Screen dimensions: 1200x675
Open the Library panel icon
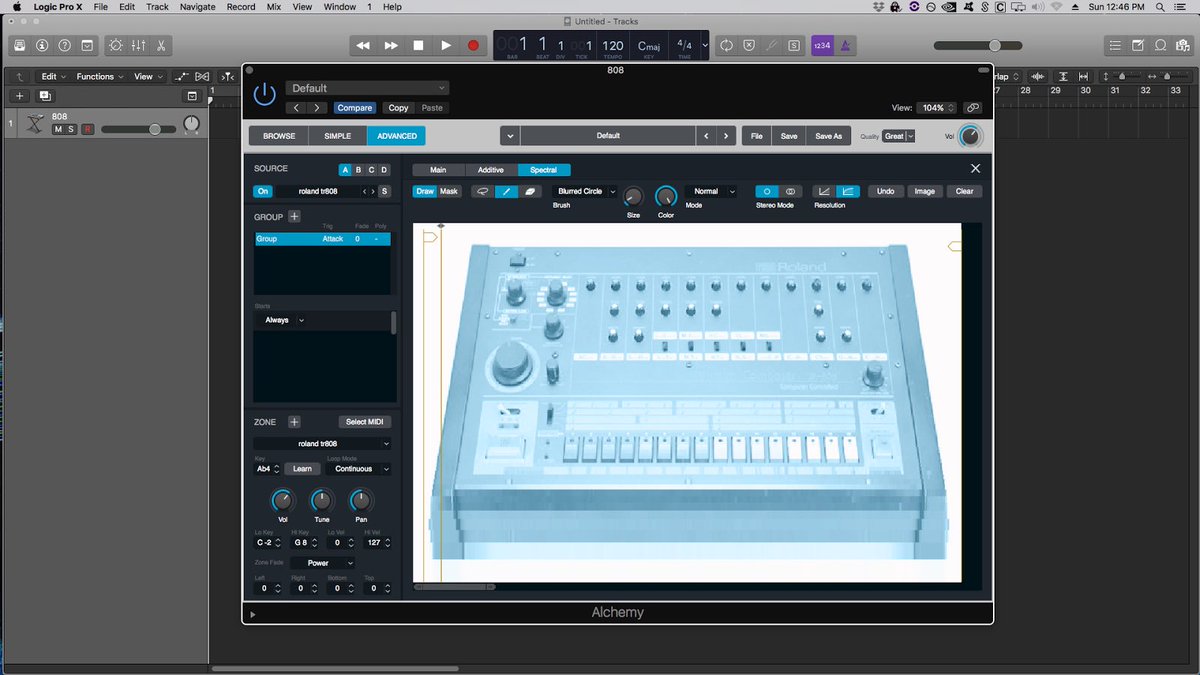pyautogui.click(x=20, y=46)
